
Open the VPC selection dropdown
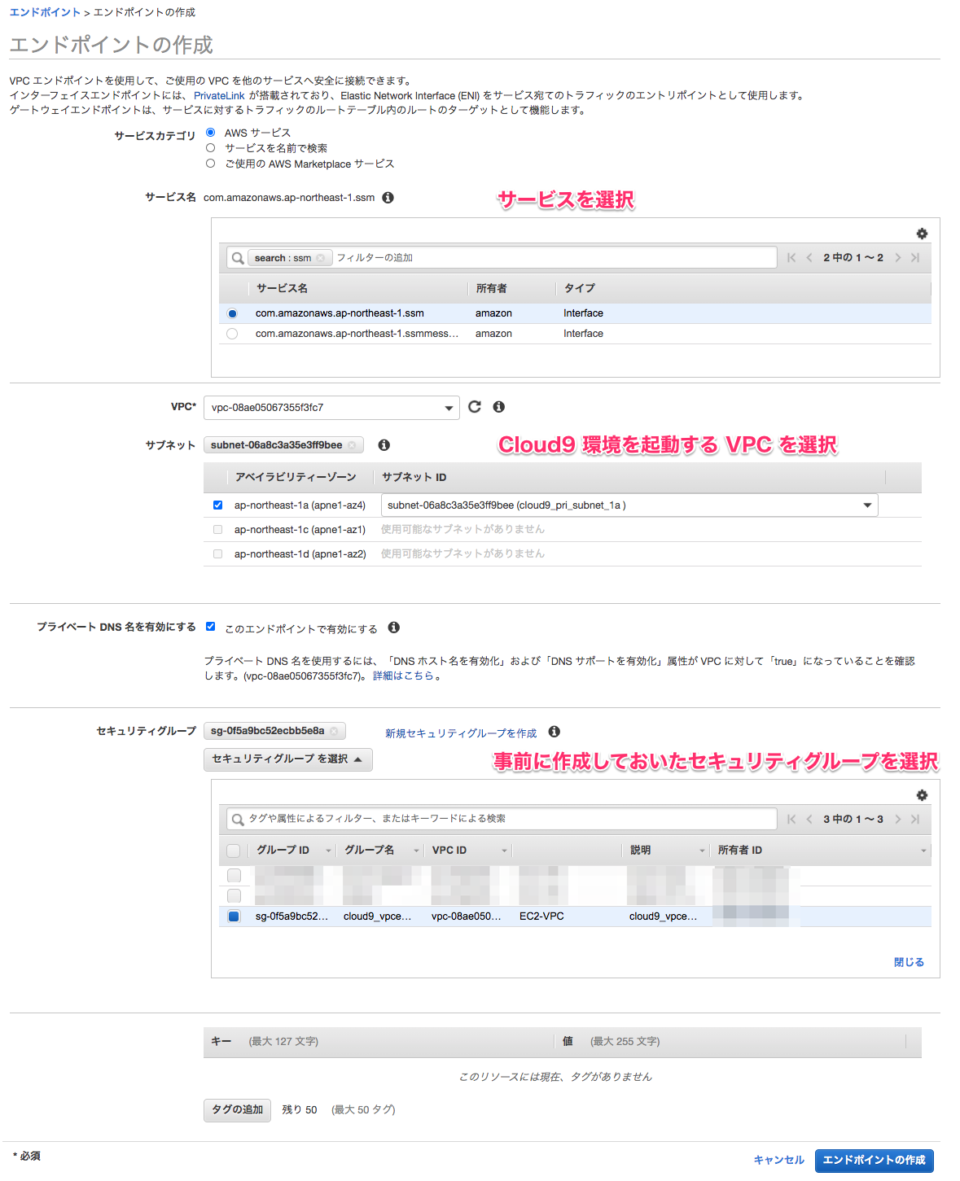tap(448, 407)
